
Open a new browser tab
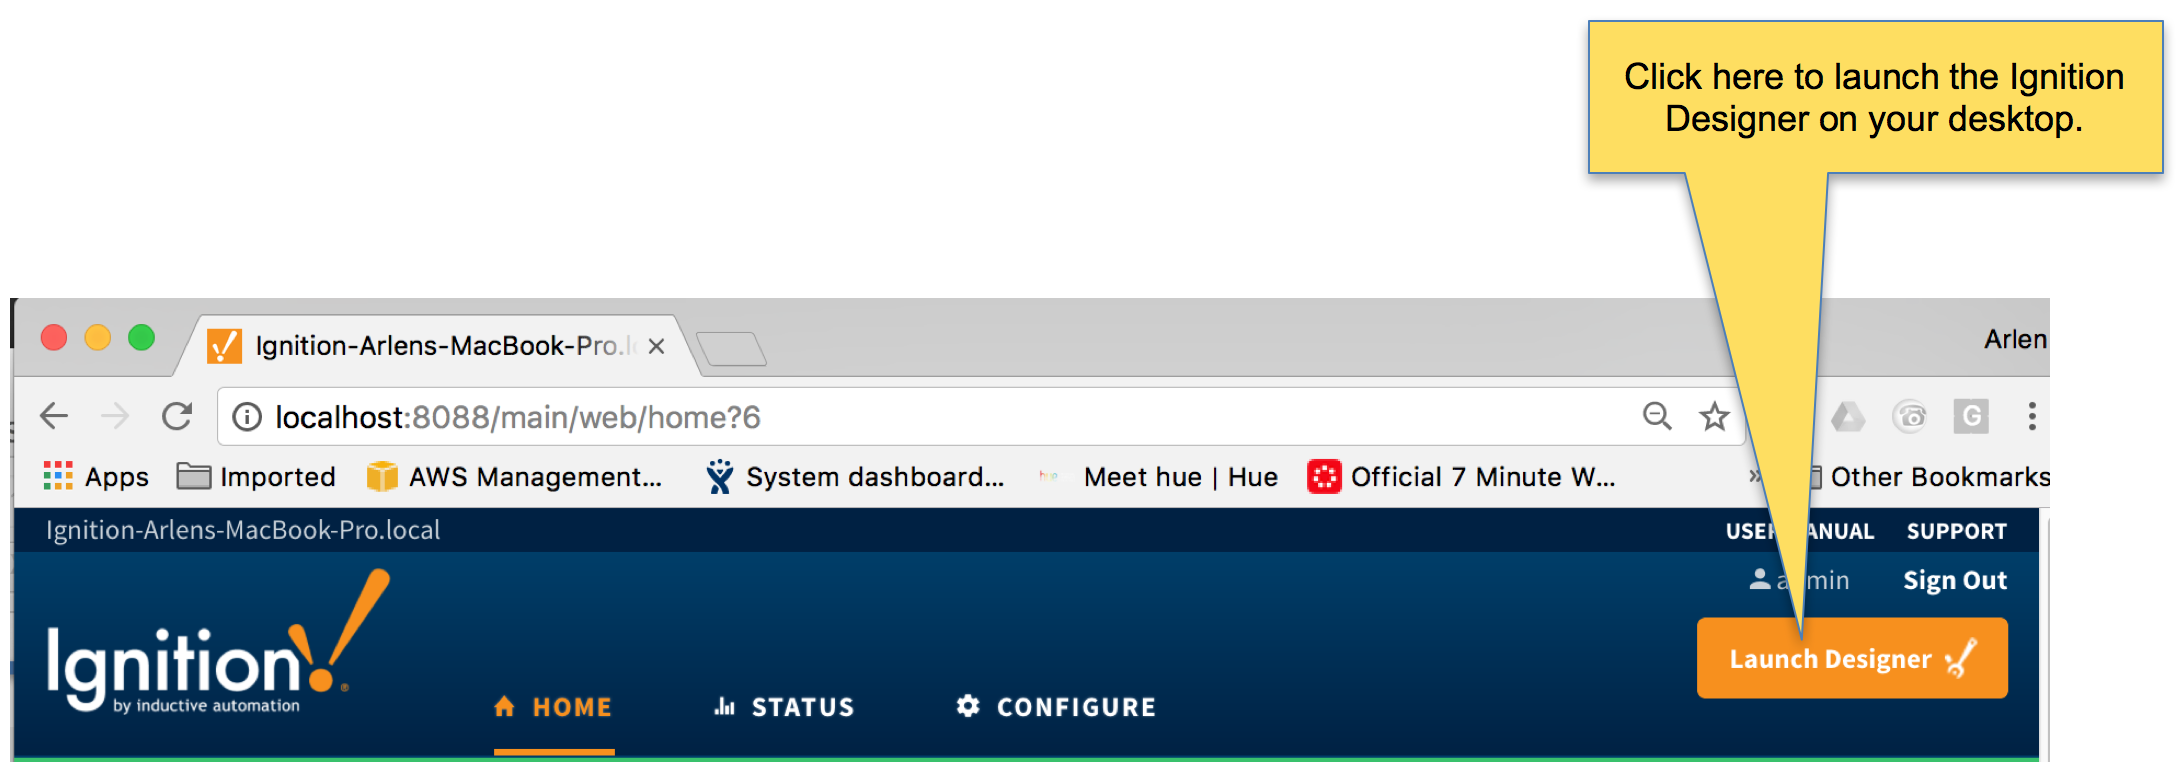point(731,349)
